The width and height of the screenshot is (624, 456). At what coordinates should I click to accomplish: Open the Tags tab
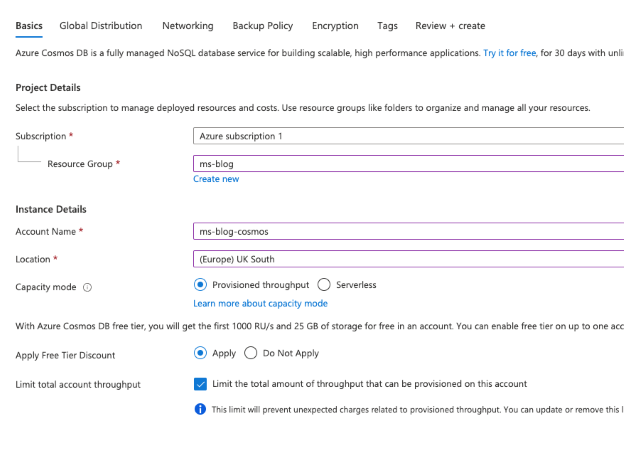pos(387,26)
